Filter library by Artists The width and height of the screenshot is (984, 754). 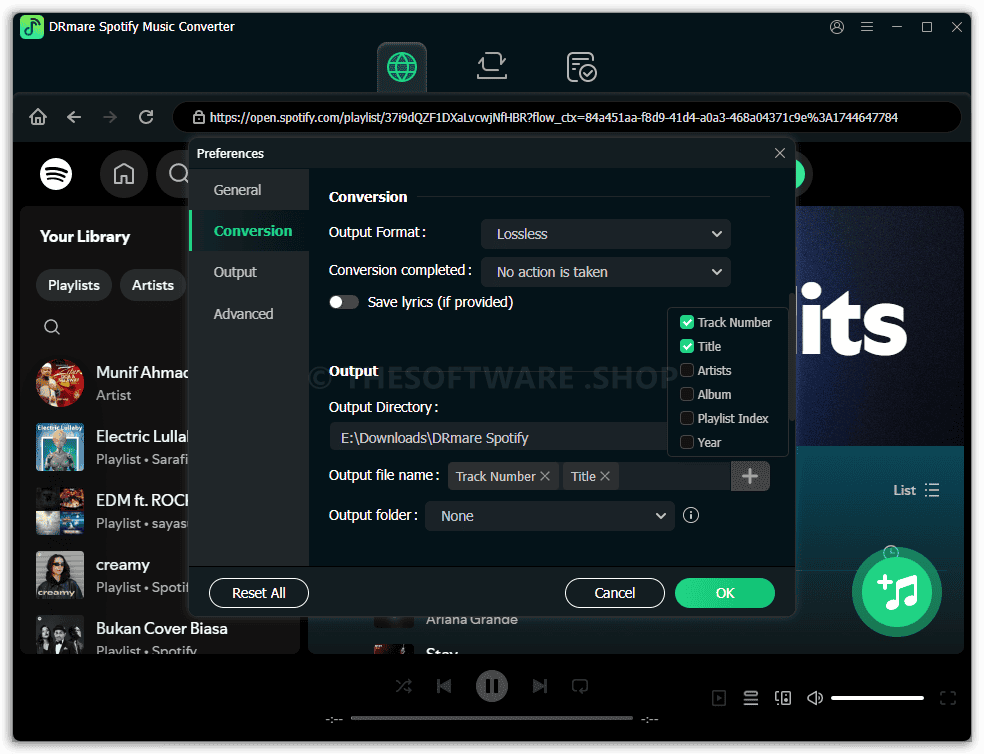pyautogui.click(x=152, y=285)
